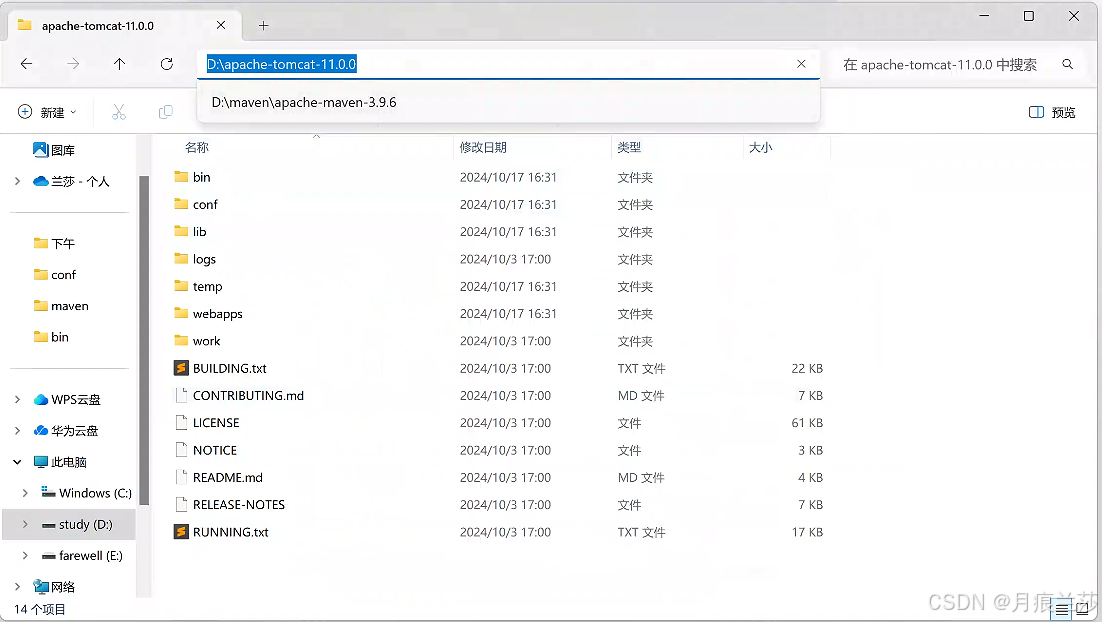
Task: Select the temp folder icon
Action: coord(181,286)
